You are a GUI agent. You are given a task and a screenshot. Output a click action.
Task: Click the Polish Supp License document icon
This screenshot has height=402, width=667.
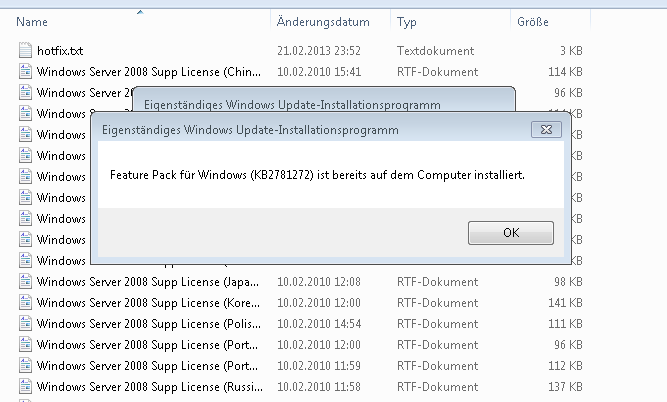point(26,323)
